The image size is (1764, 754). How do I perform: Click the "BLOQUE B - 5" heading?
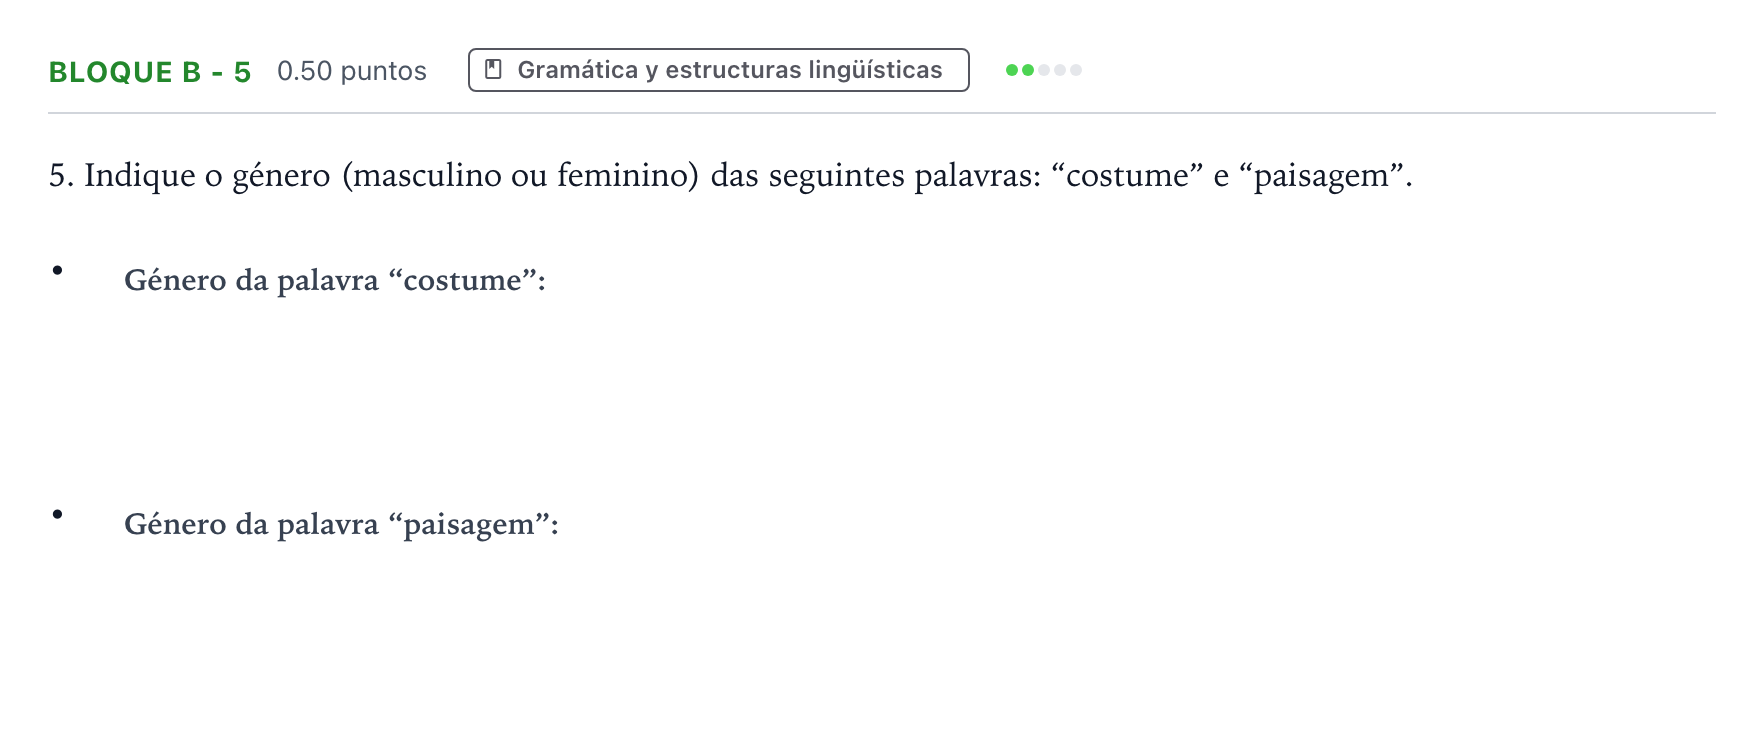(x=150, y=72)
